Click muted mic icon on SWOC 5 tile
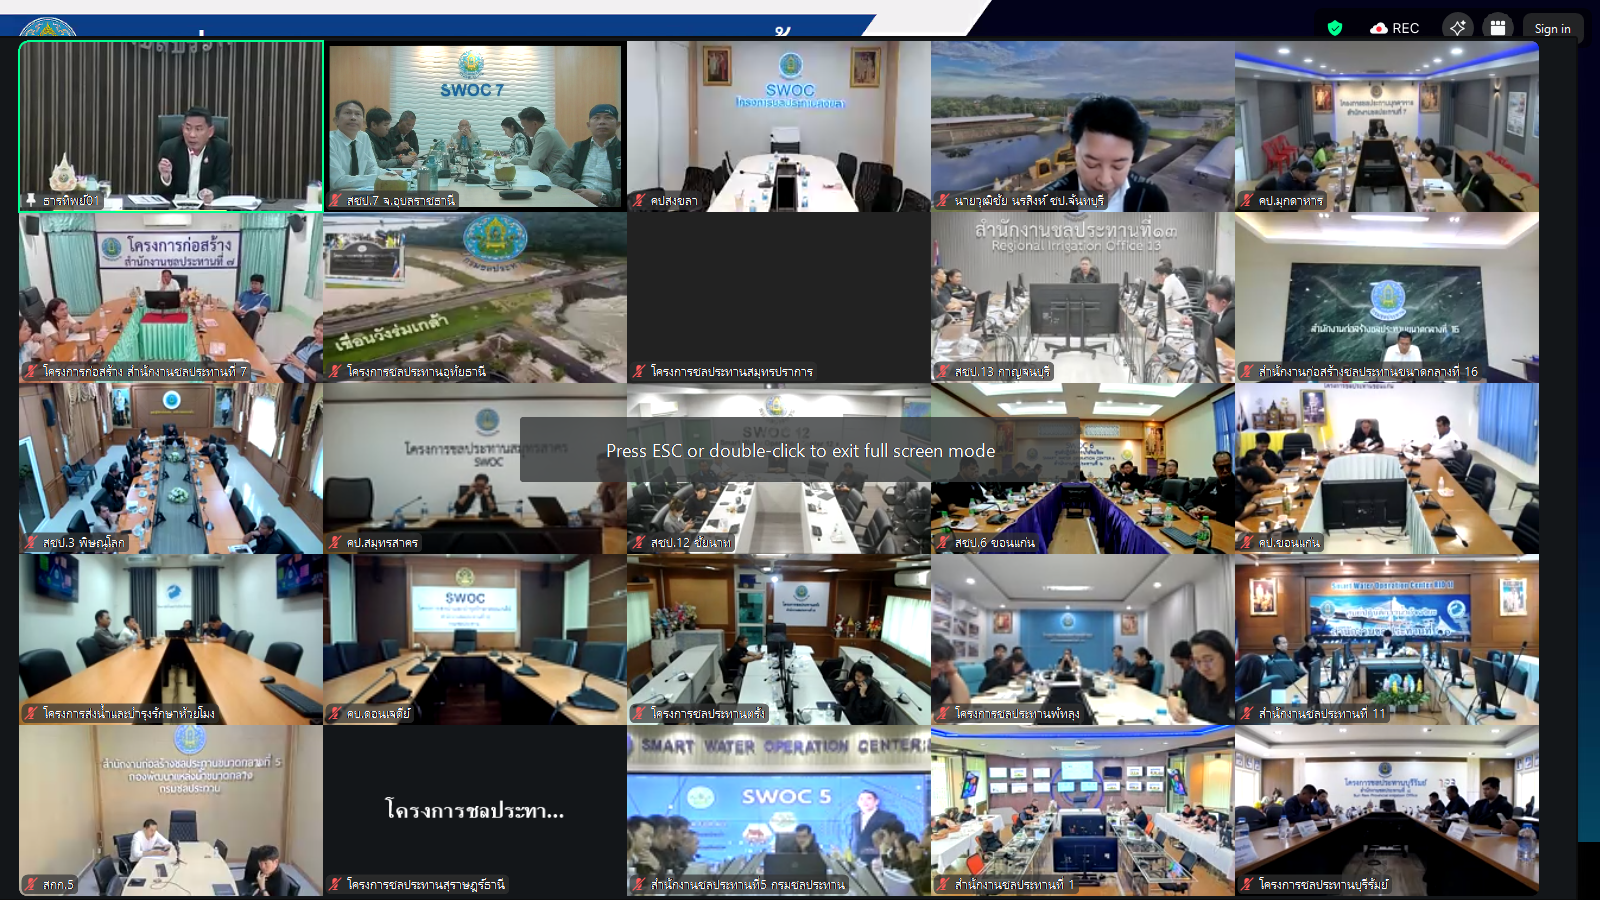This screenshot has height=900, width=1600. pos(639,885)
